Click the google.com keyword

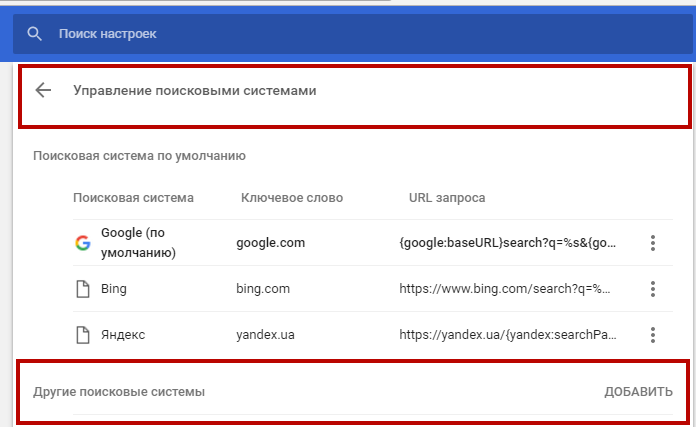point(270,243)
